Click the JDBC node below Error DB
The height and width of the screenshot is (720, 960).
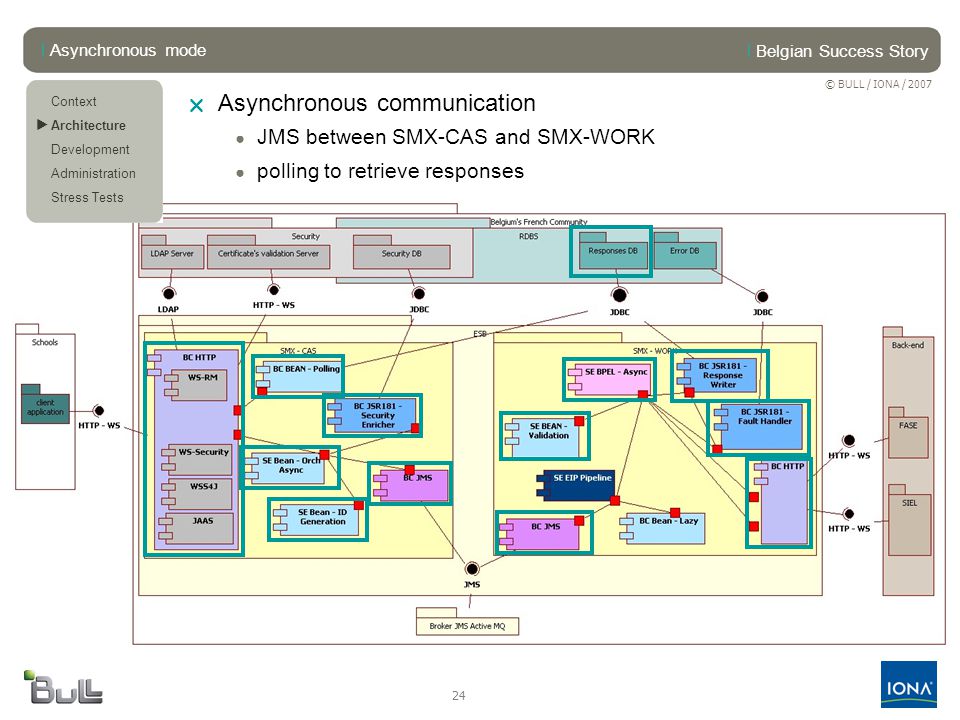coord(762,296)
